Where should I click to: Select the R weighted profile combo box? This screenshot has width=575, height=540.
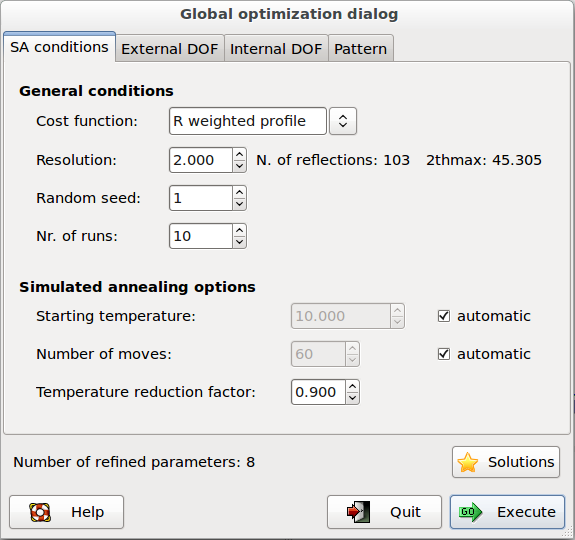(248, 121)
